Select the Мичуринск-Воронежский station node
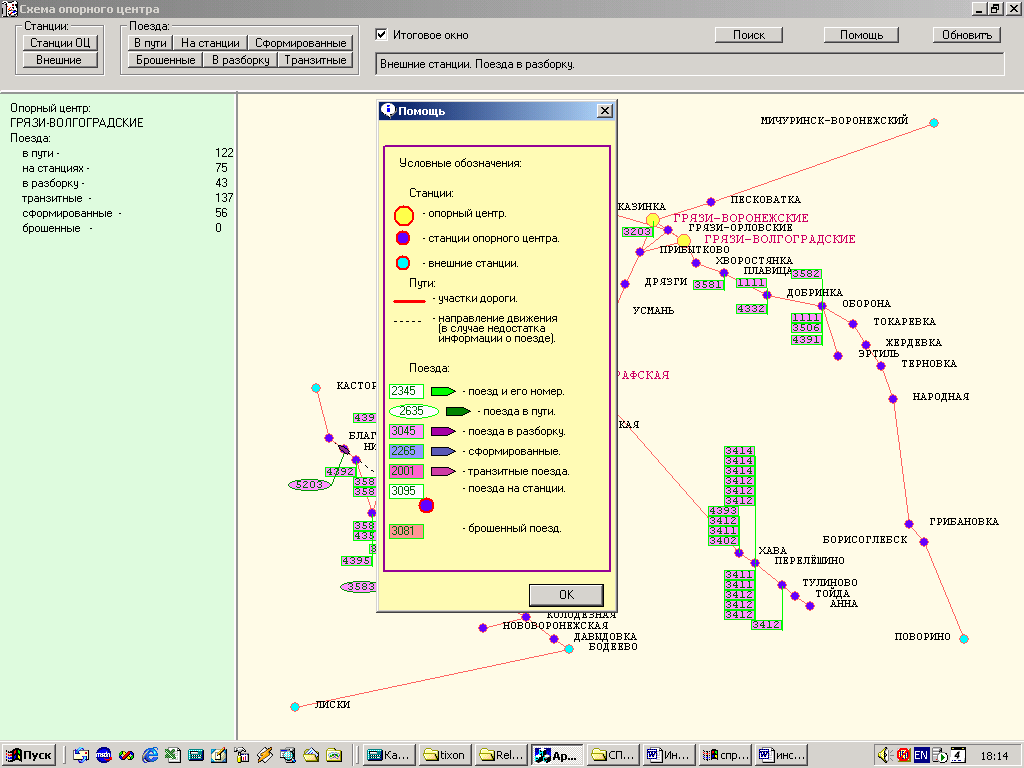The image size is (1024, 768). pyautogui.click(x=934, y=123)
